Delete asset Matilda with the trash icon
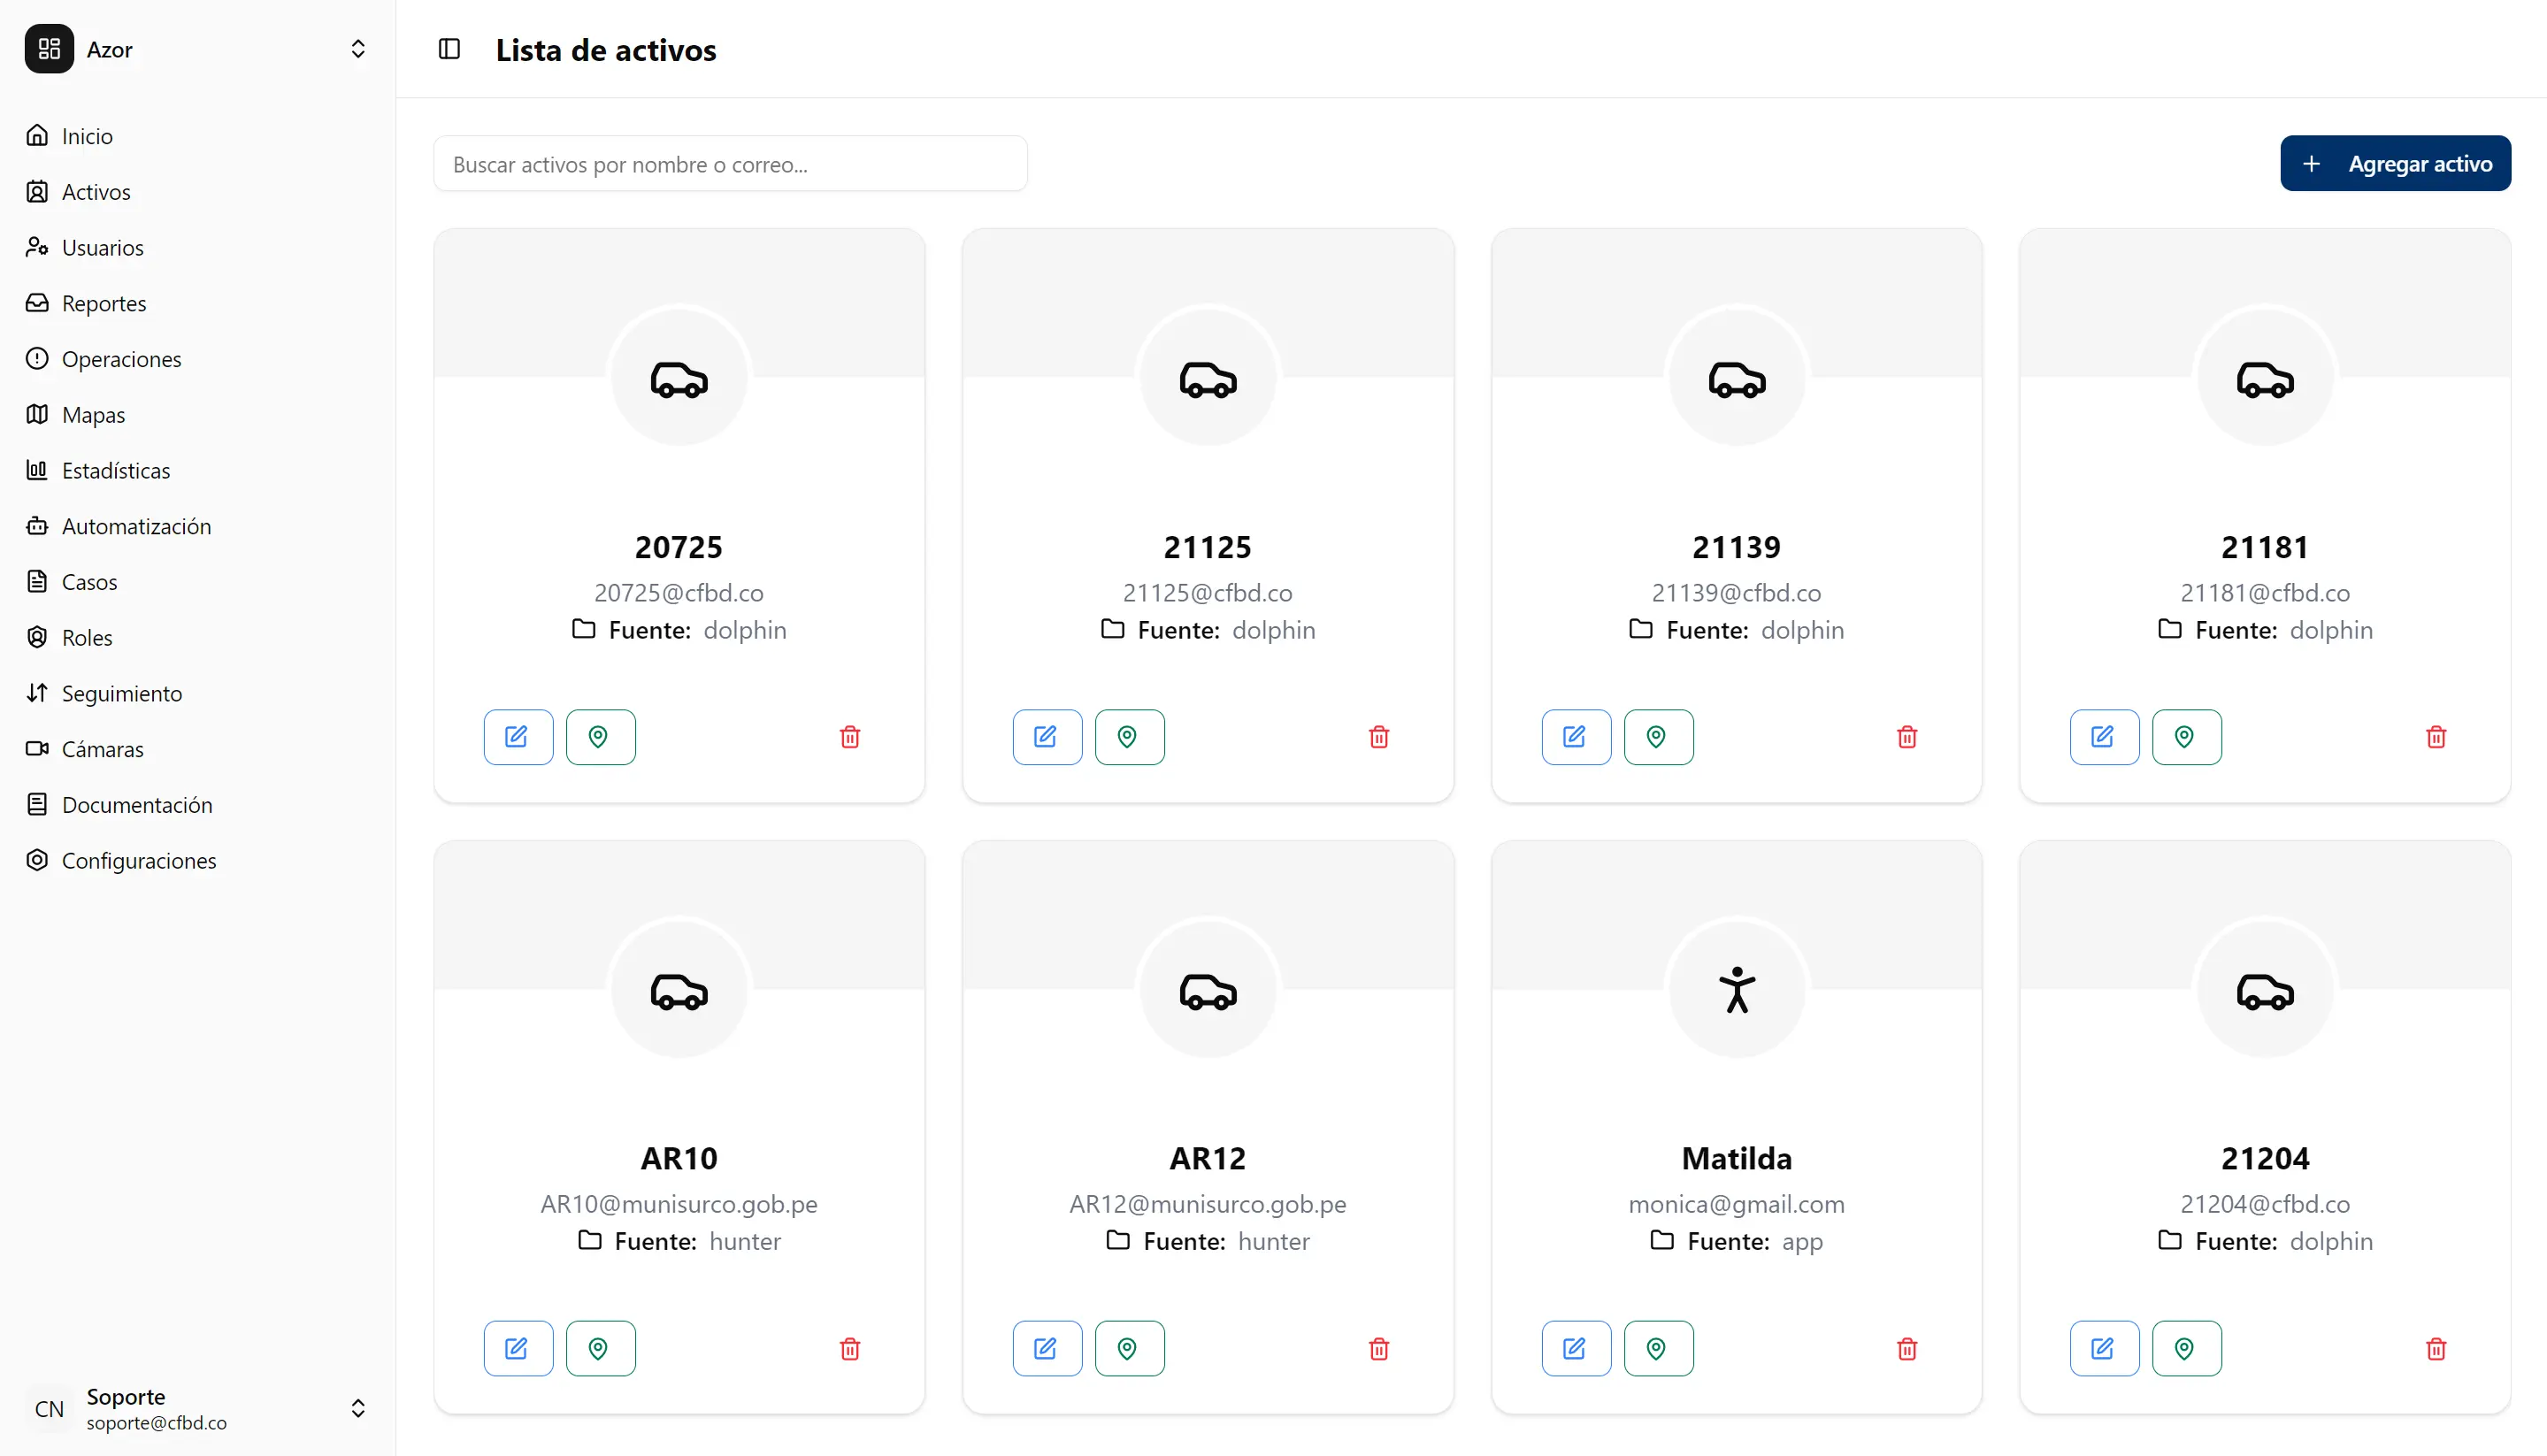This screenshot has height=1456, width=2547. [x=1906, y=1348]
